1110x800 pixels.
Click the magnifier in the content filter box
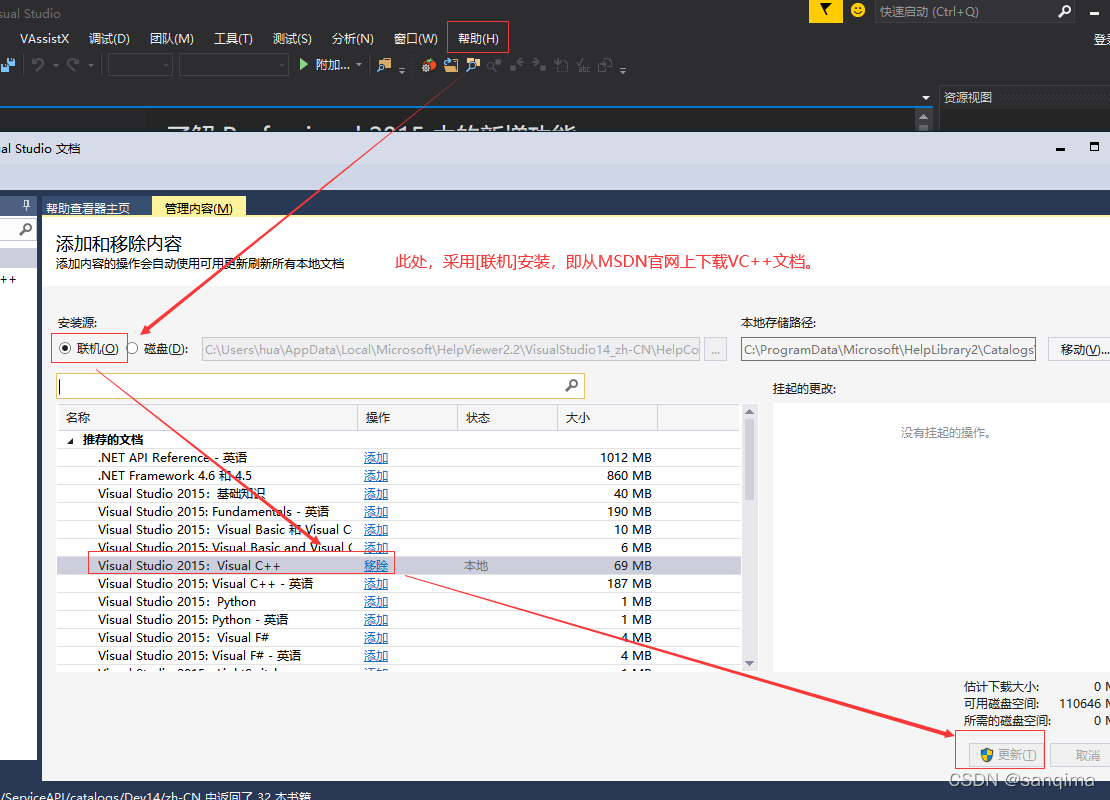tap(572, 385)
